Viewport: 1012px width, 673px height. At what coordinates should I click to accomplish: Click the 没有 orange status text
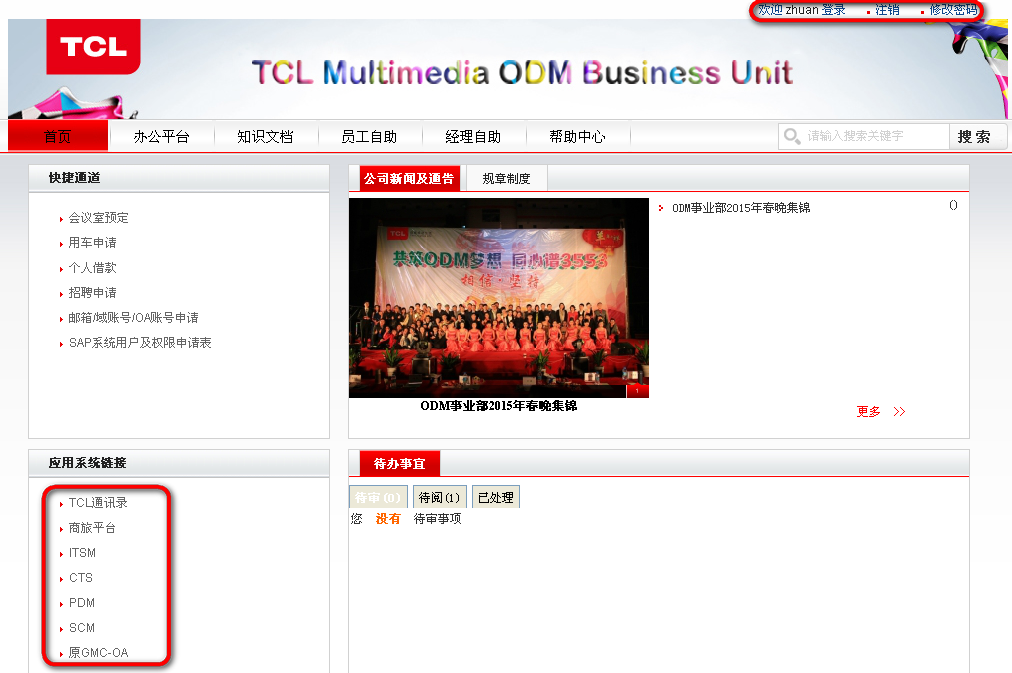388,519
